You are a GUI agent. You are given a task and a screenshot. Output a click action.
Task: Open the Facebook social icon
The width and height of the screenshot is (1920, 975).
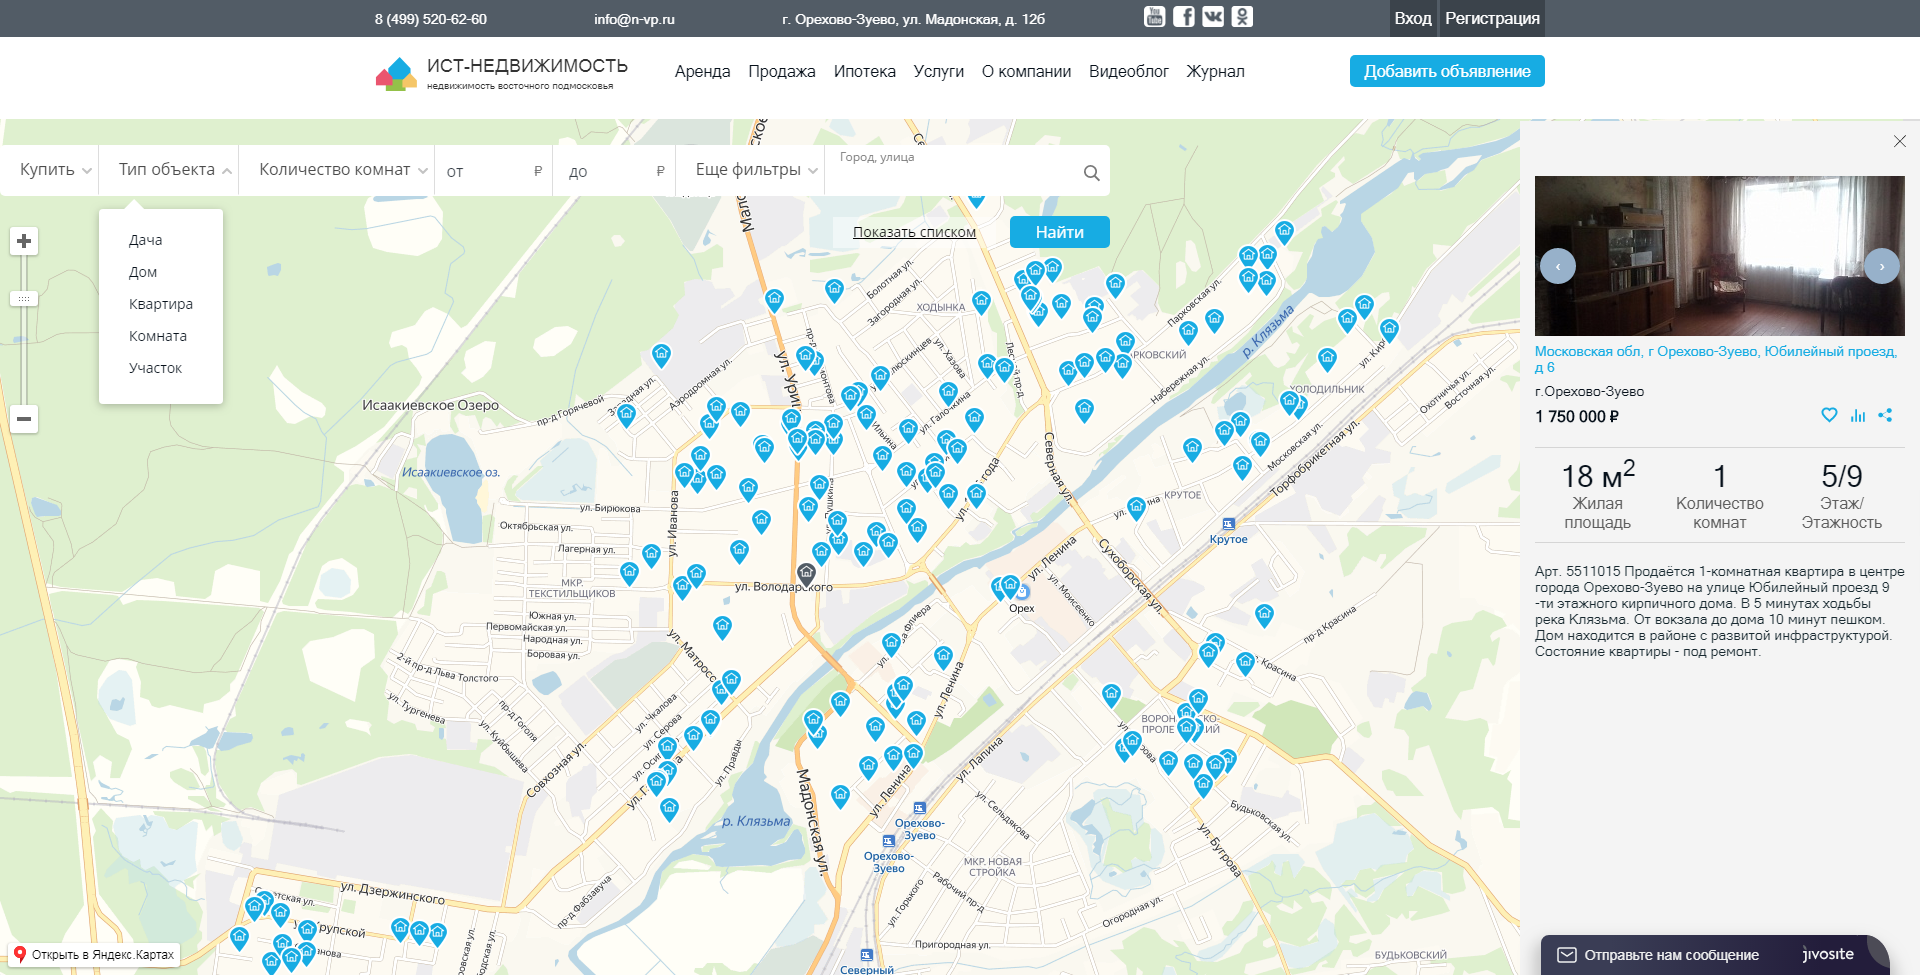tap(1183, 16)
